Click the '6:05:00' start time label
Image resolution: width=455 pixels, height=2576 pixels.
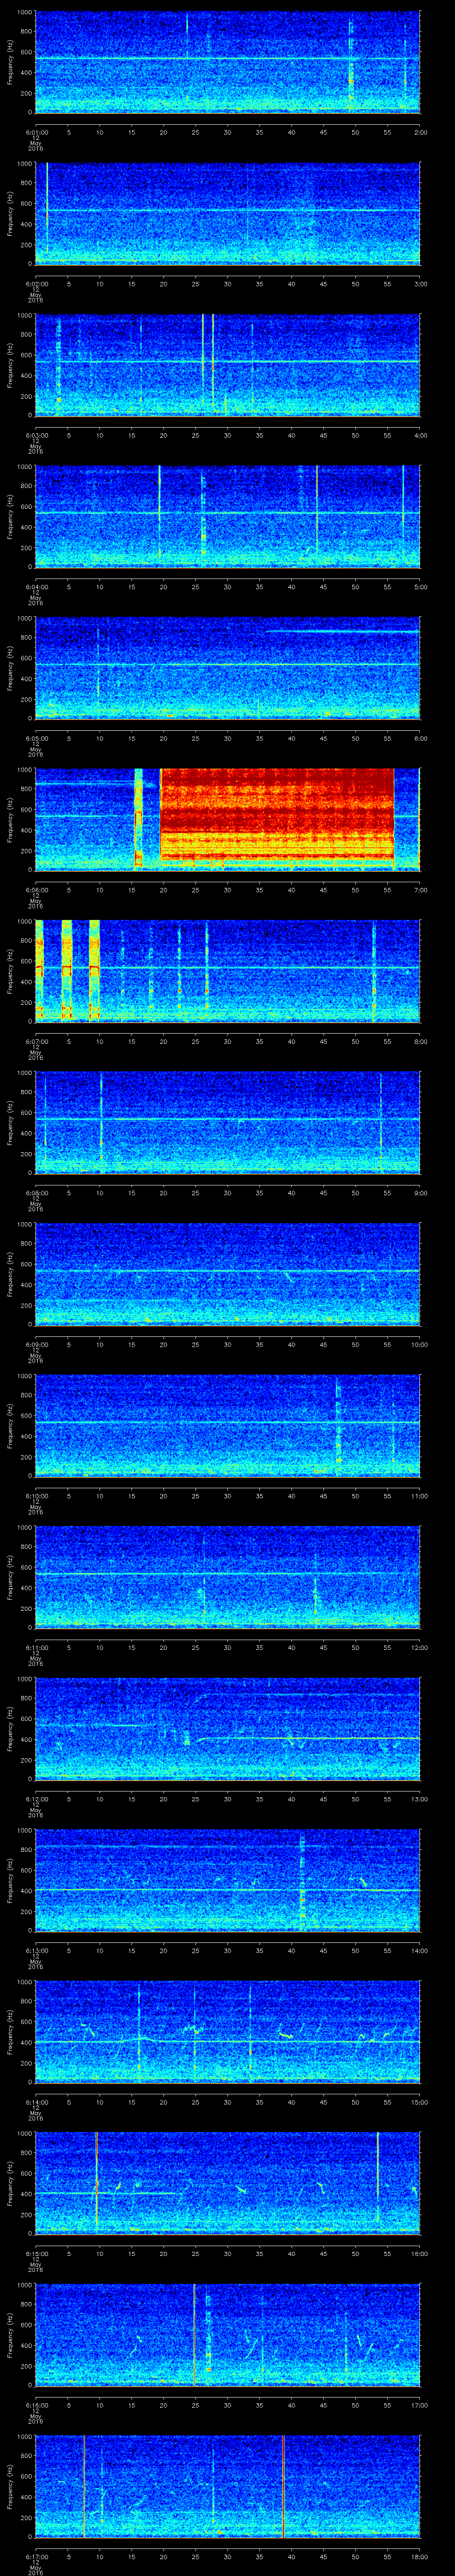pyautogui.click(x=36, y=738)
